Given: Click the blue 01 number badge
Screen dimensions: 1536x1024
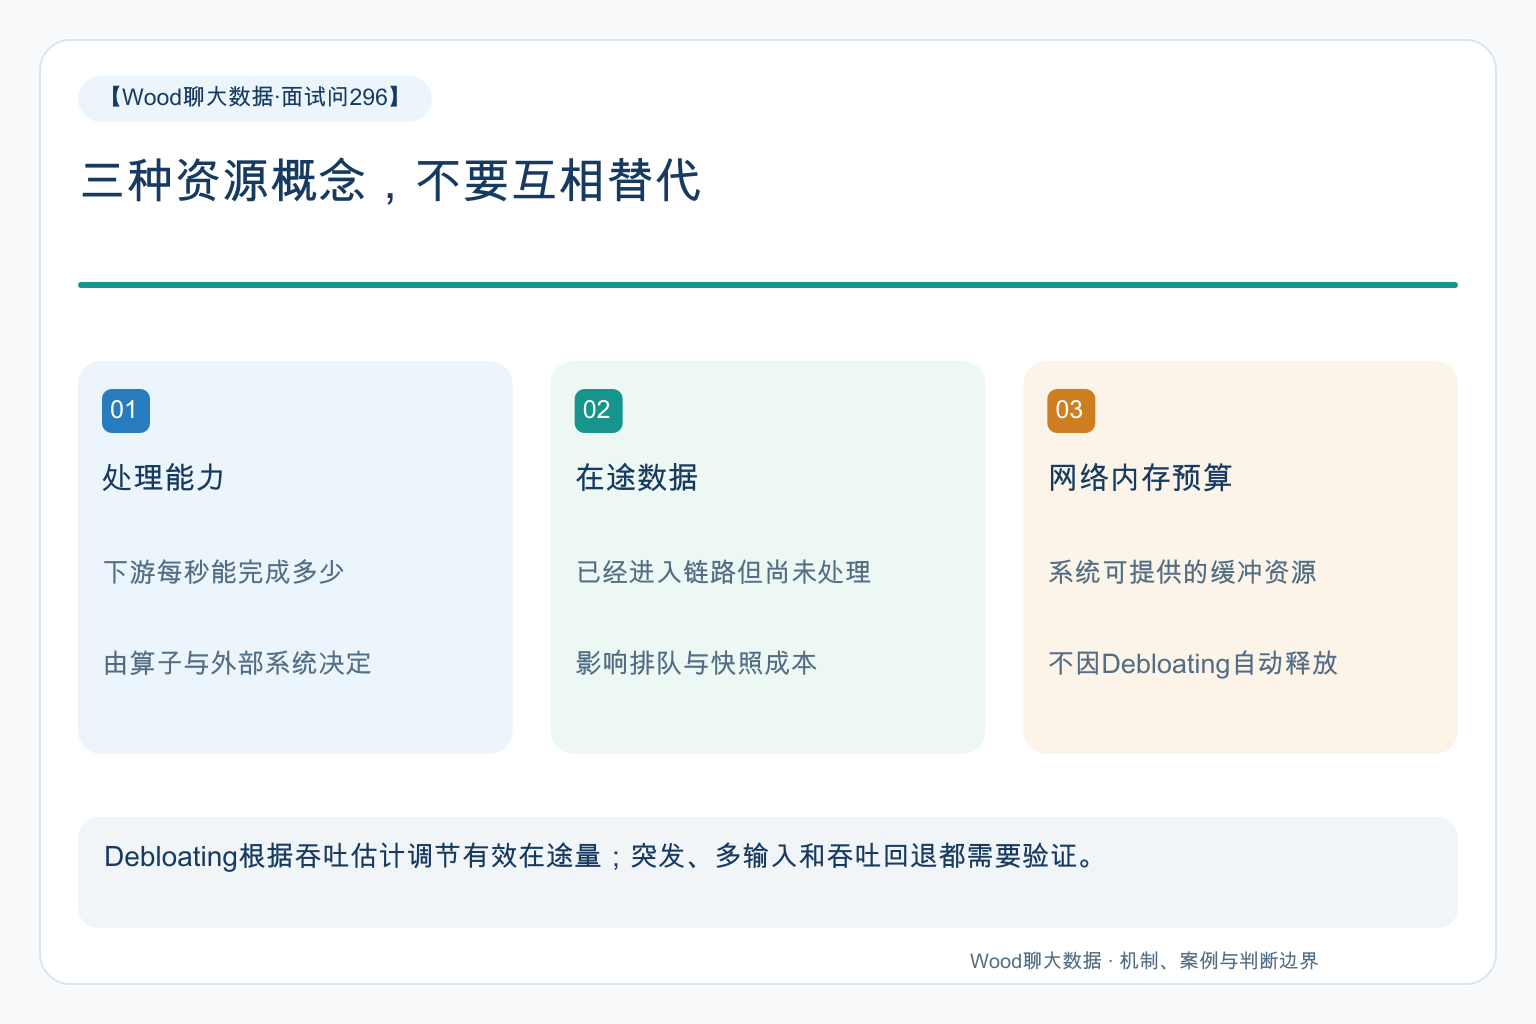Looking at the screenshot, I should tap(126, 410).
